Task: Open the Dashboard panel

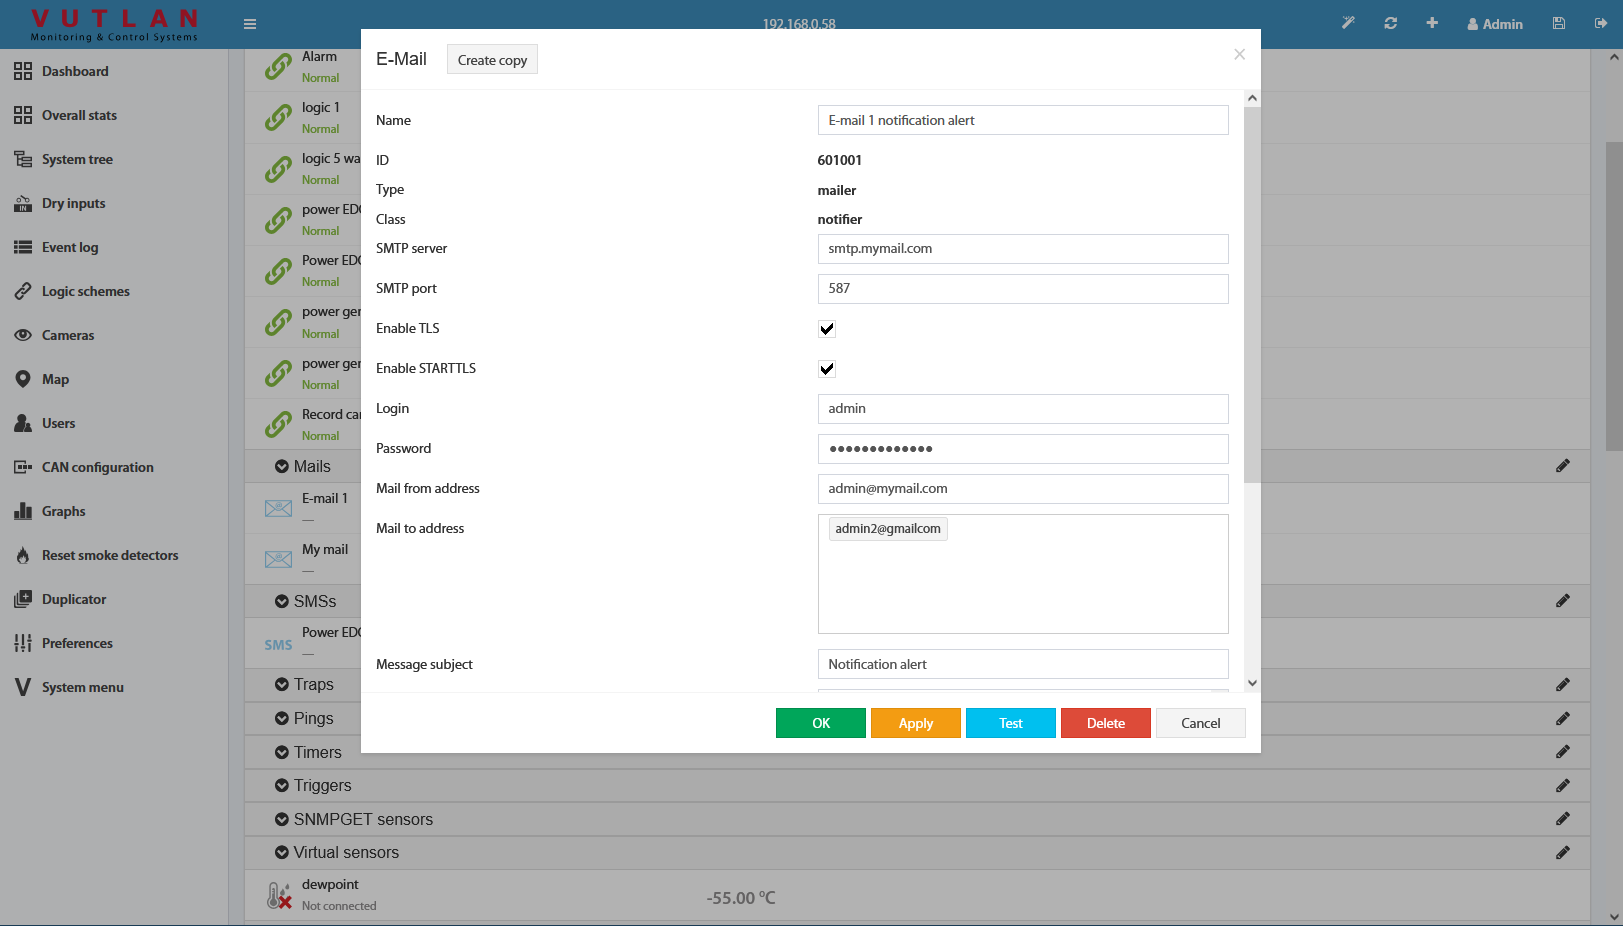Action: pyautogui.click(x=74, y=71)
